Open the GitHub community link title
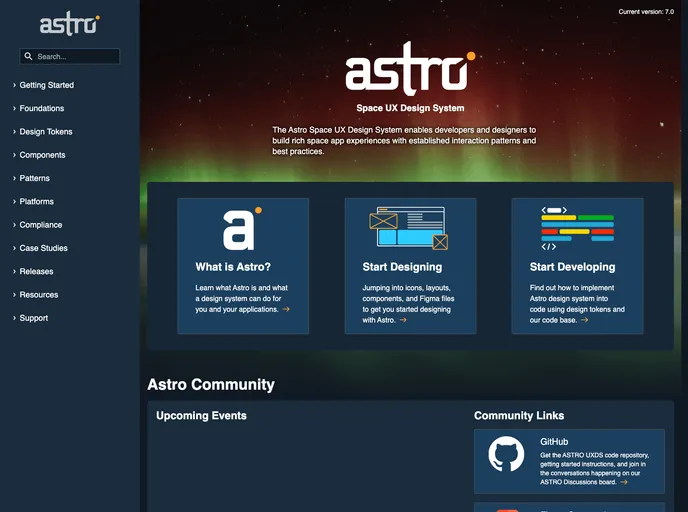Screen dimensions: 688x512 coord(554,442)
